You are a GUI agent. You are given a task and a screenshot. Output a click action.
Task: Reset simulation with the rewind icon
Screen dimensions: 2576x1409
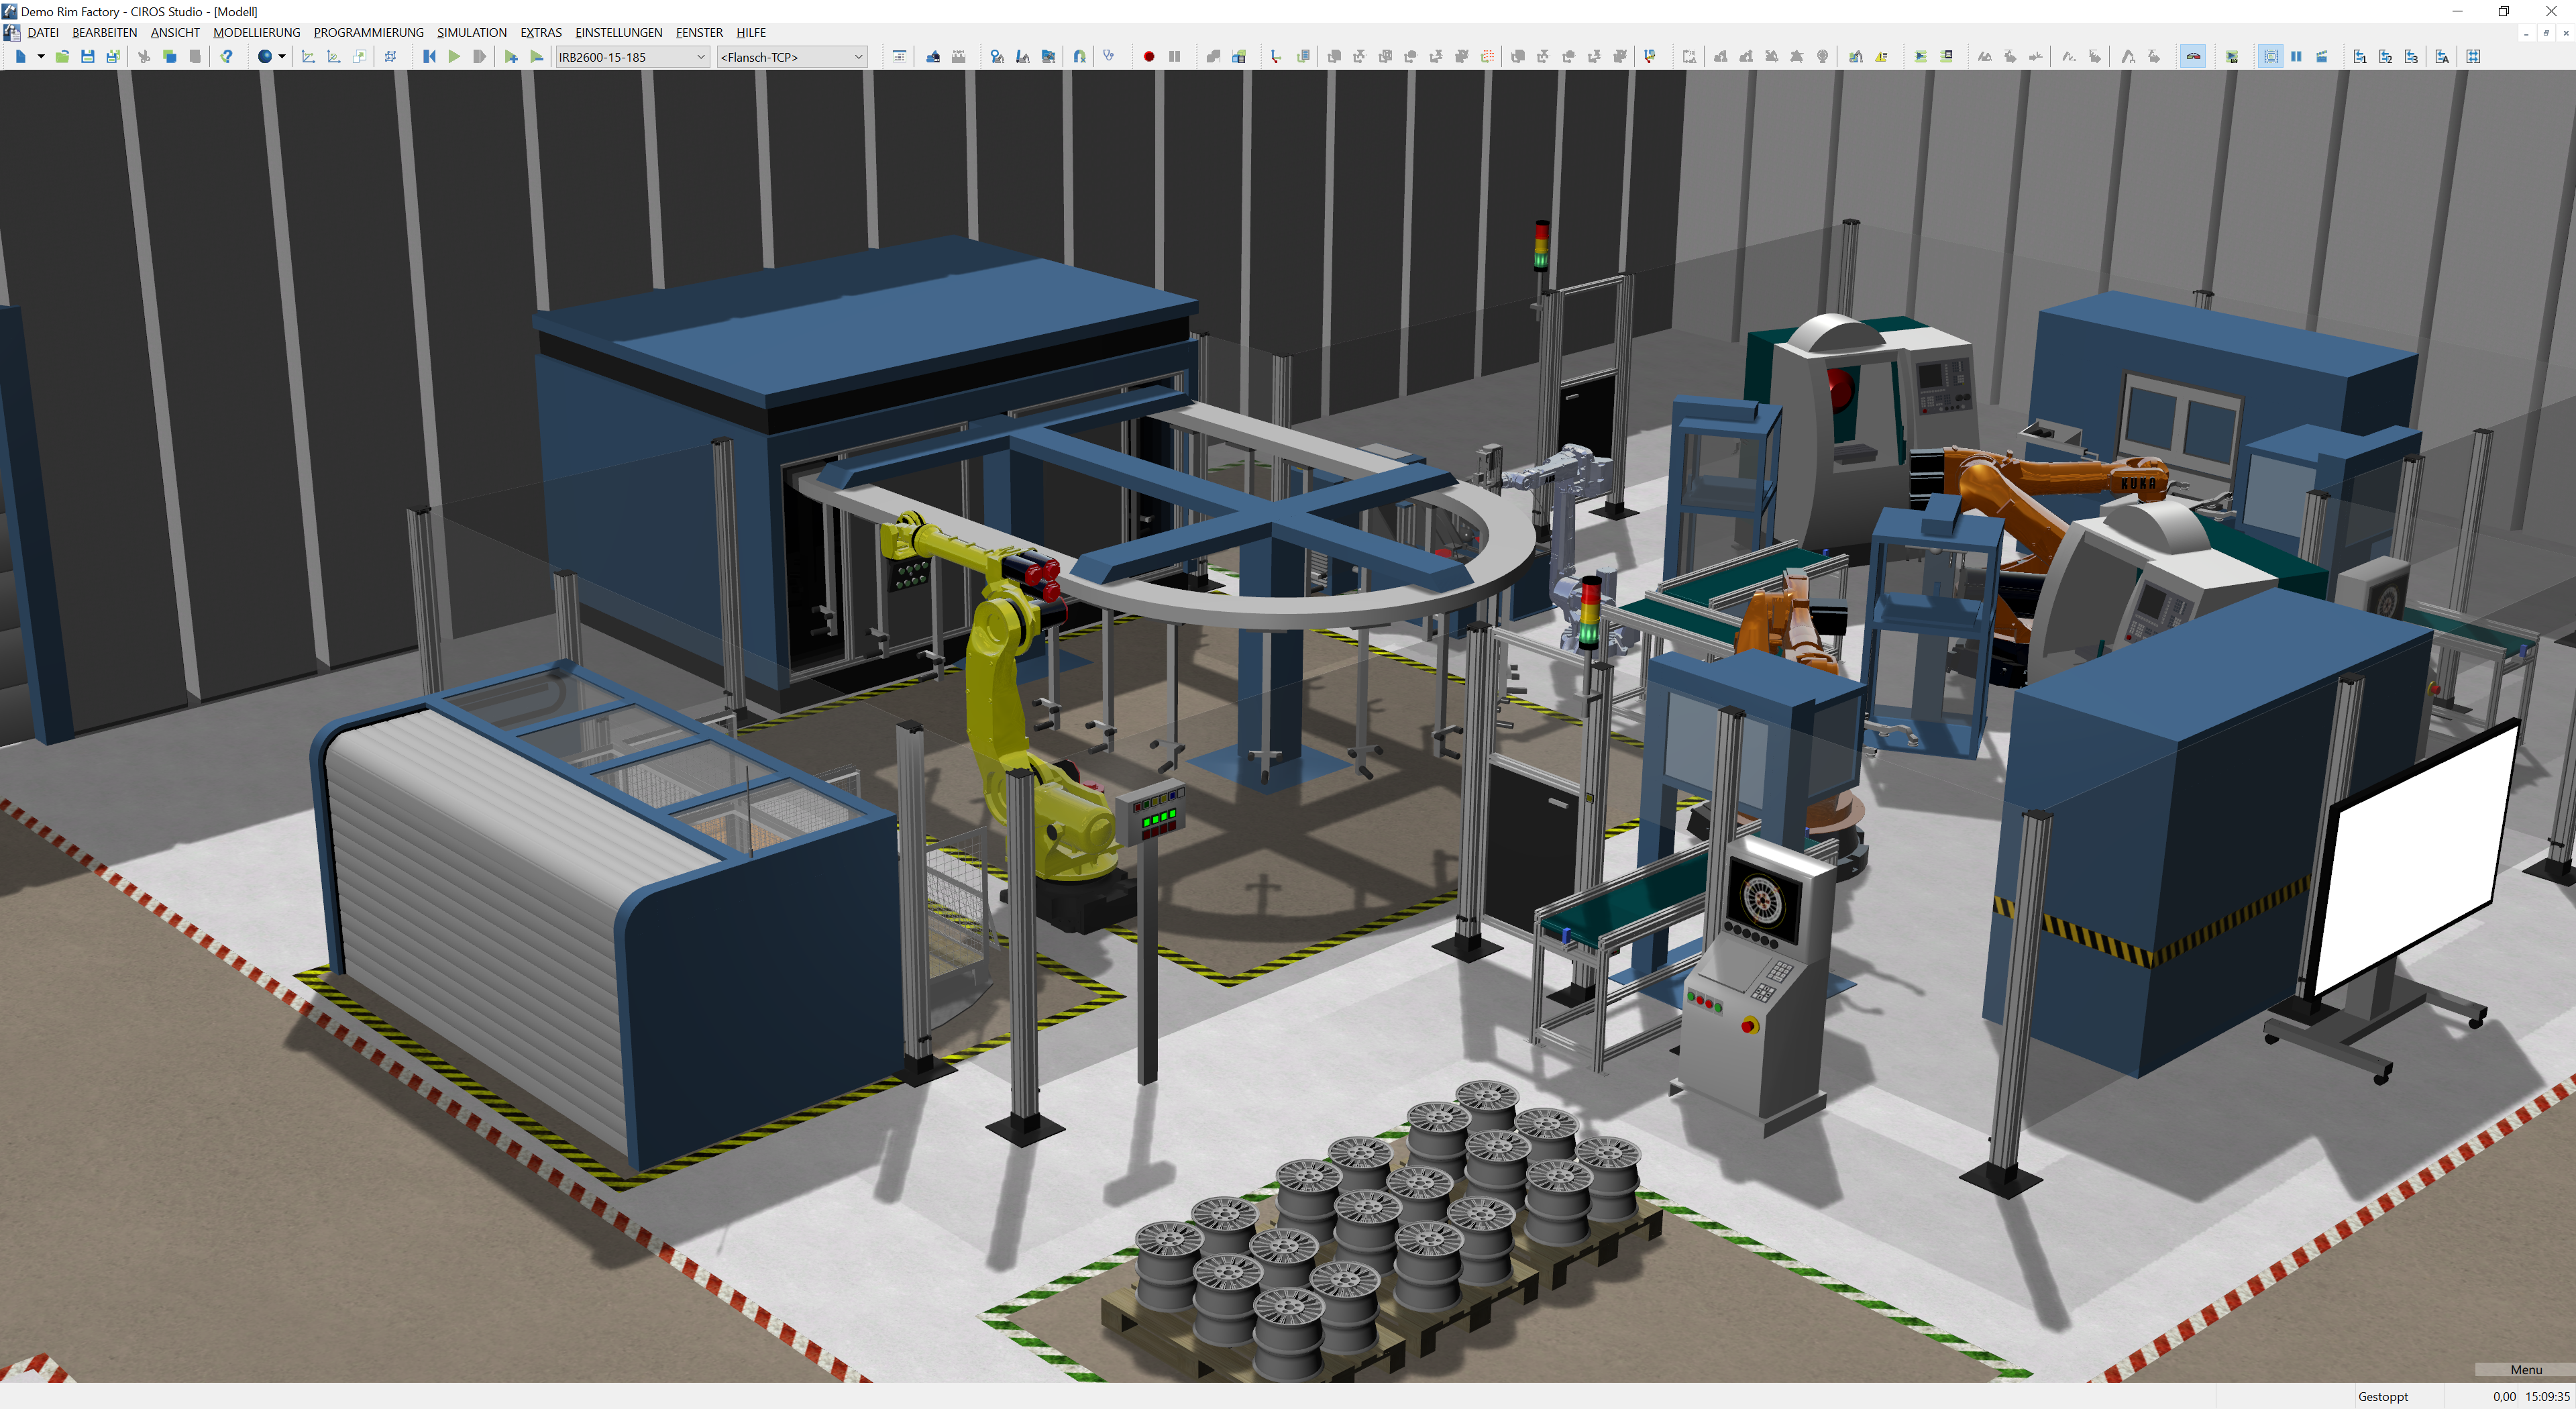point(429,57)
